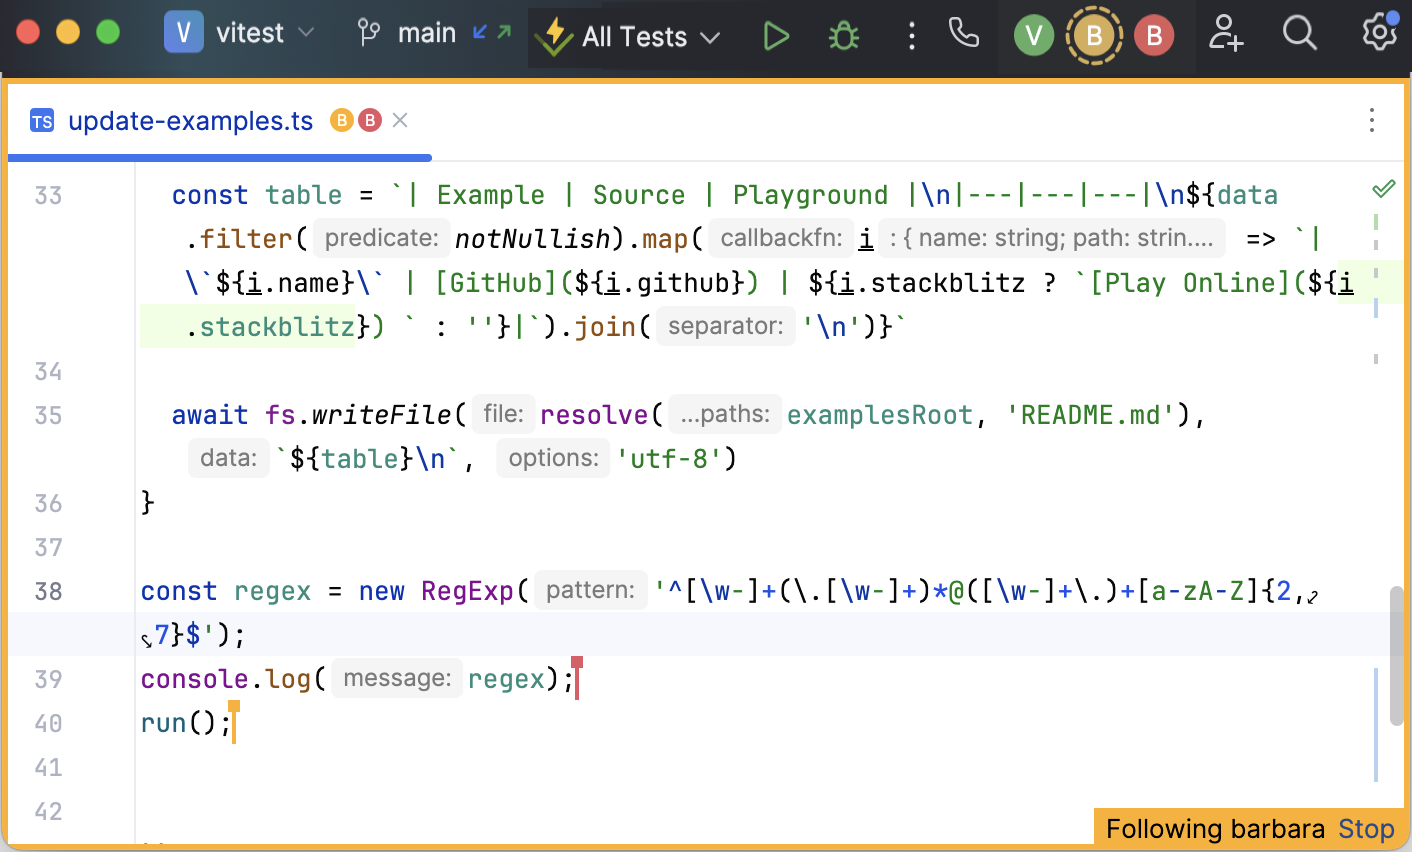
Task: Select the update-examples.ts tab
Action: coord(190,121)
